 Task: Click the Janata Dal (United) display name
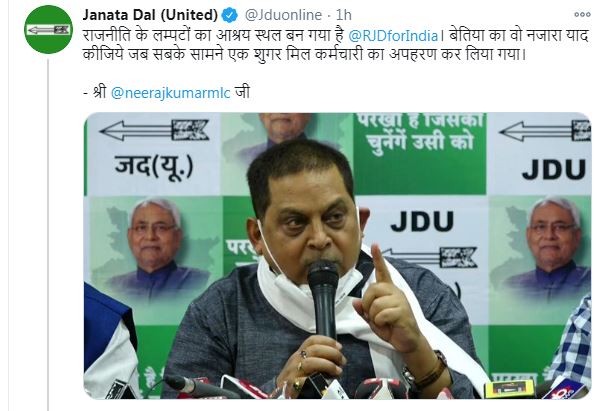(150, 15)
